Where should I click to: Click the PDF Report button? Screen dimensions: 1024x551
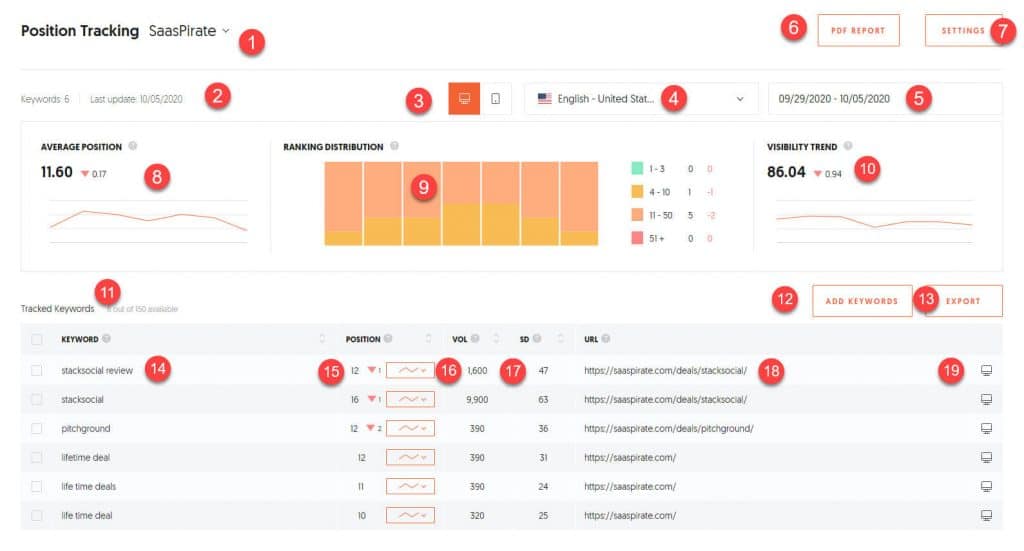tap(858, 30)
